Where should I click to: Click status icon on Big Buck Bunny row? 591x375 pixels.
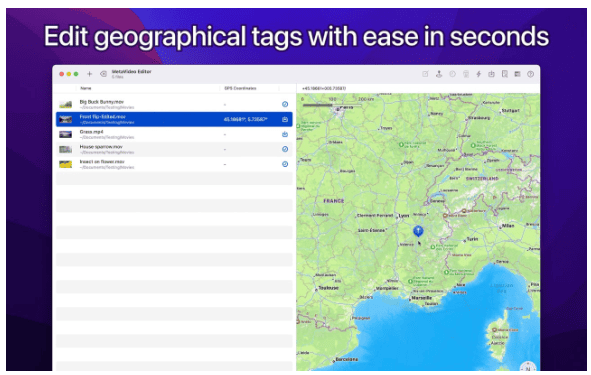(285, 104)
